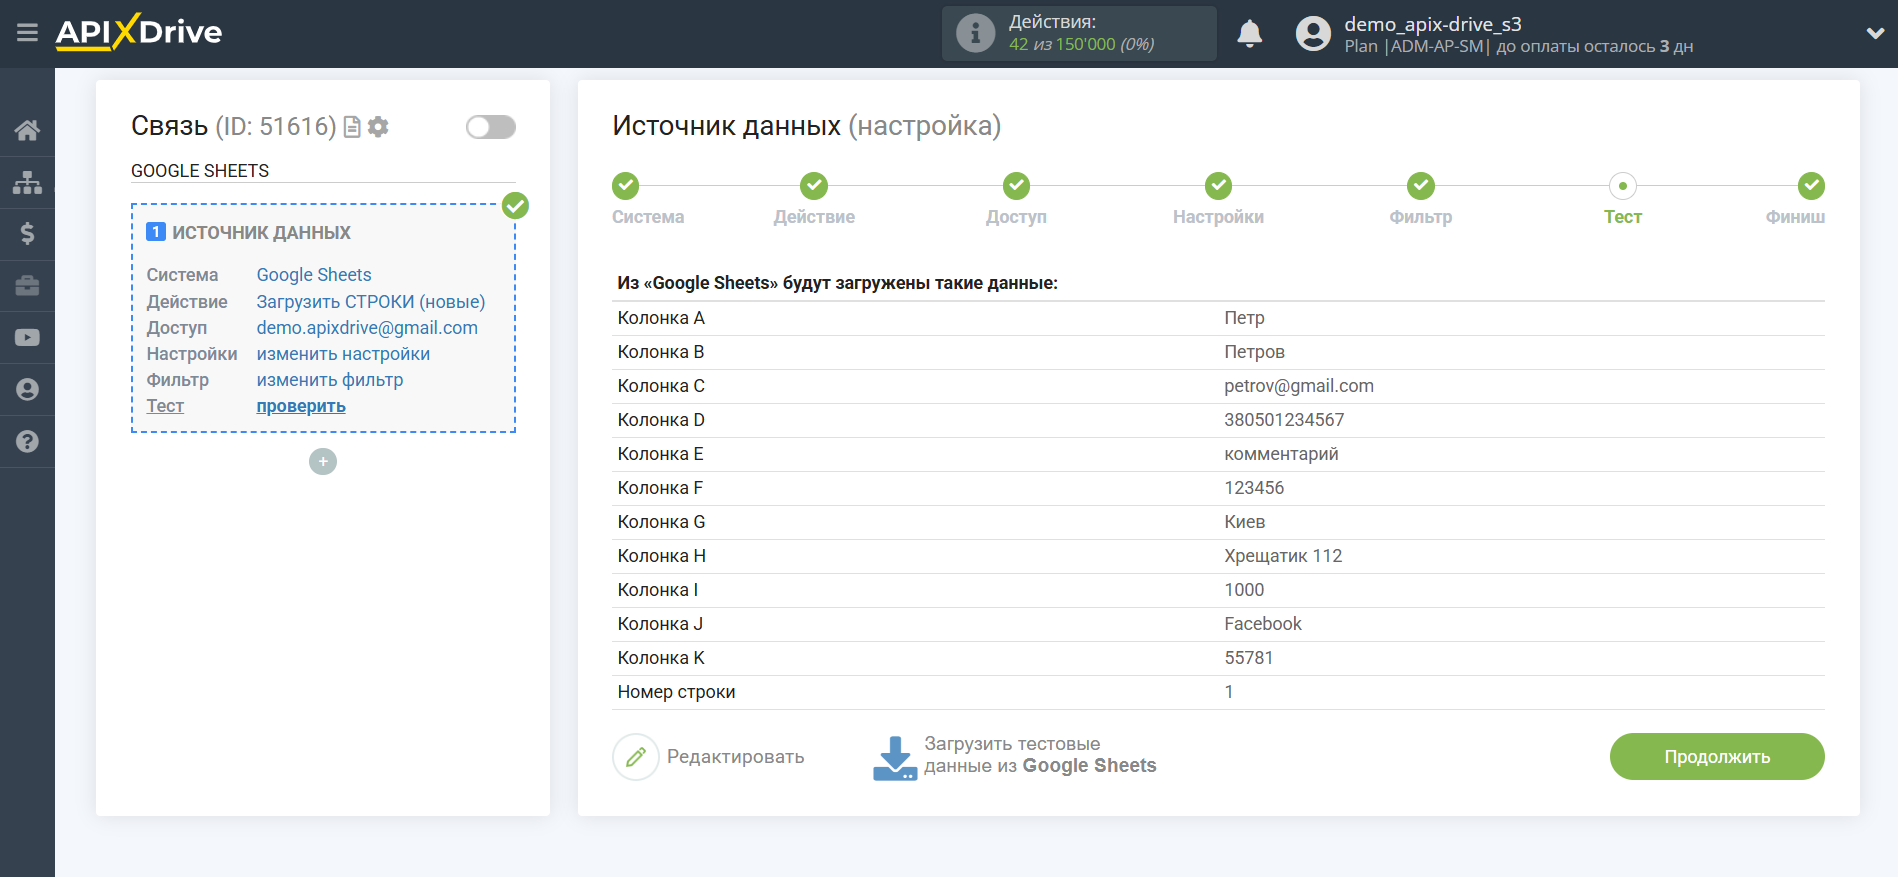
Task: Go to Home in sidebar
Action: click(x=27, y=130)
